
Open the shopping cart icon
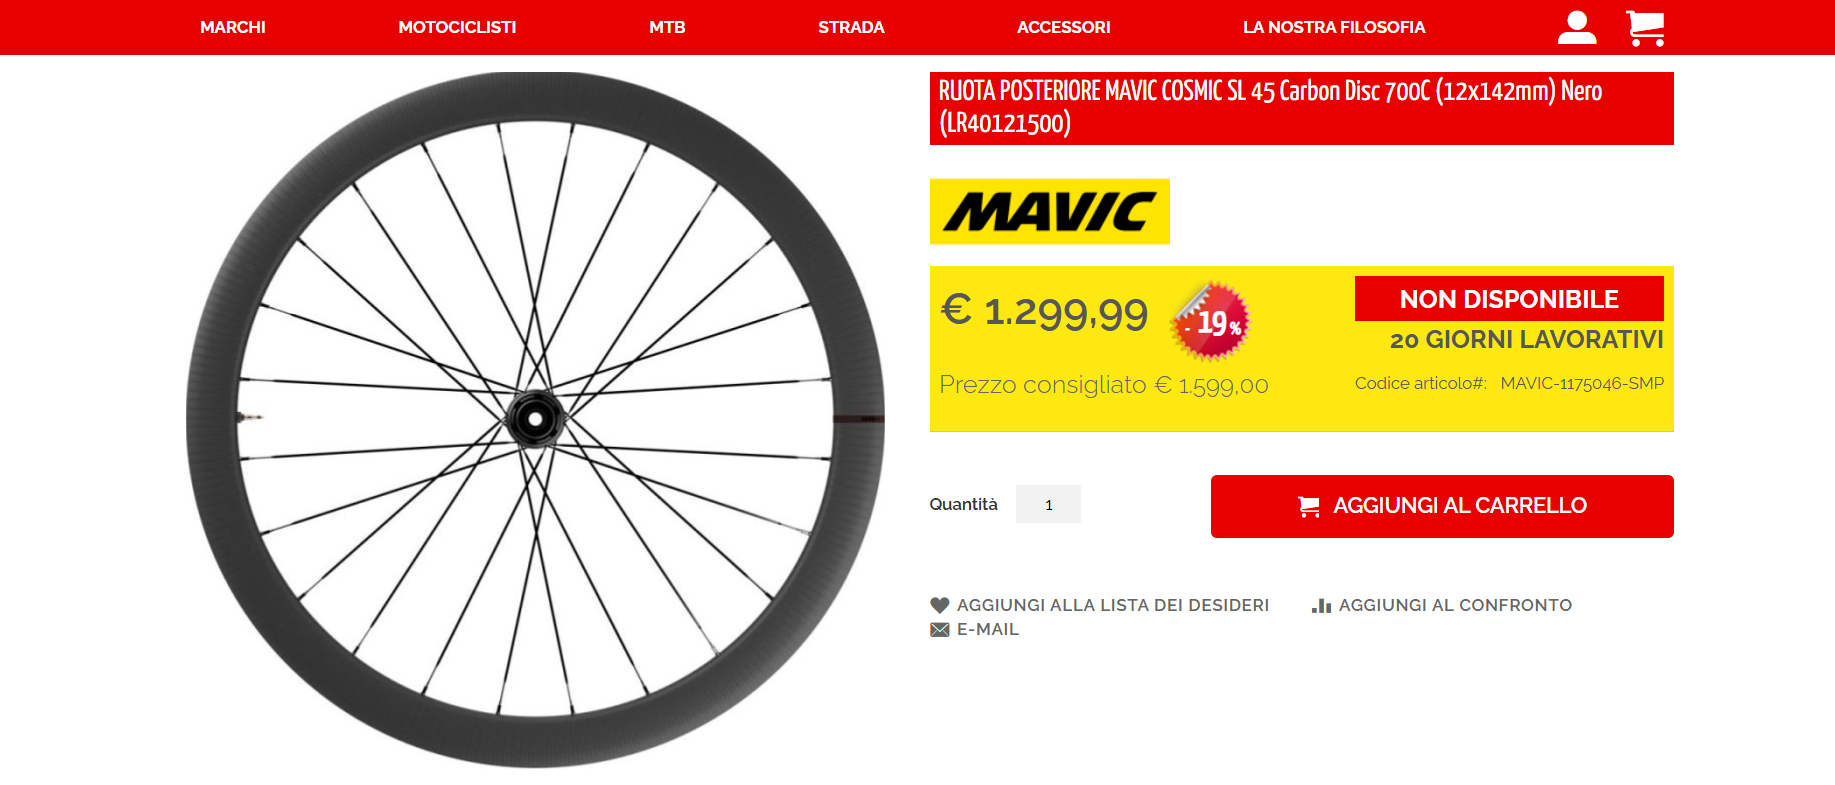[1645, 27]
